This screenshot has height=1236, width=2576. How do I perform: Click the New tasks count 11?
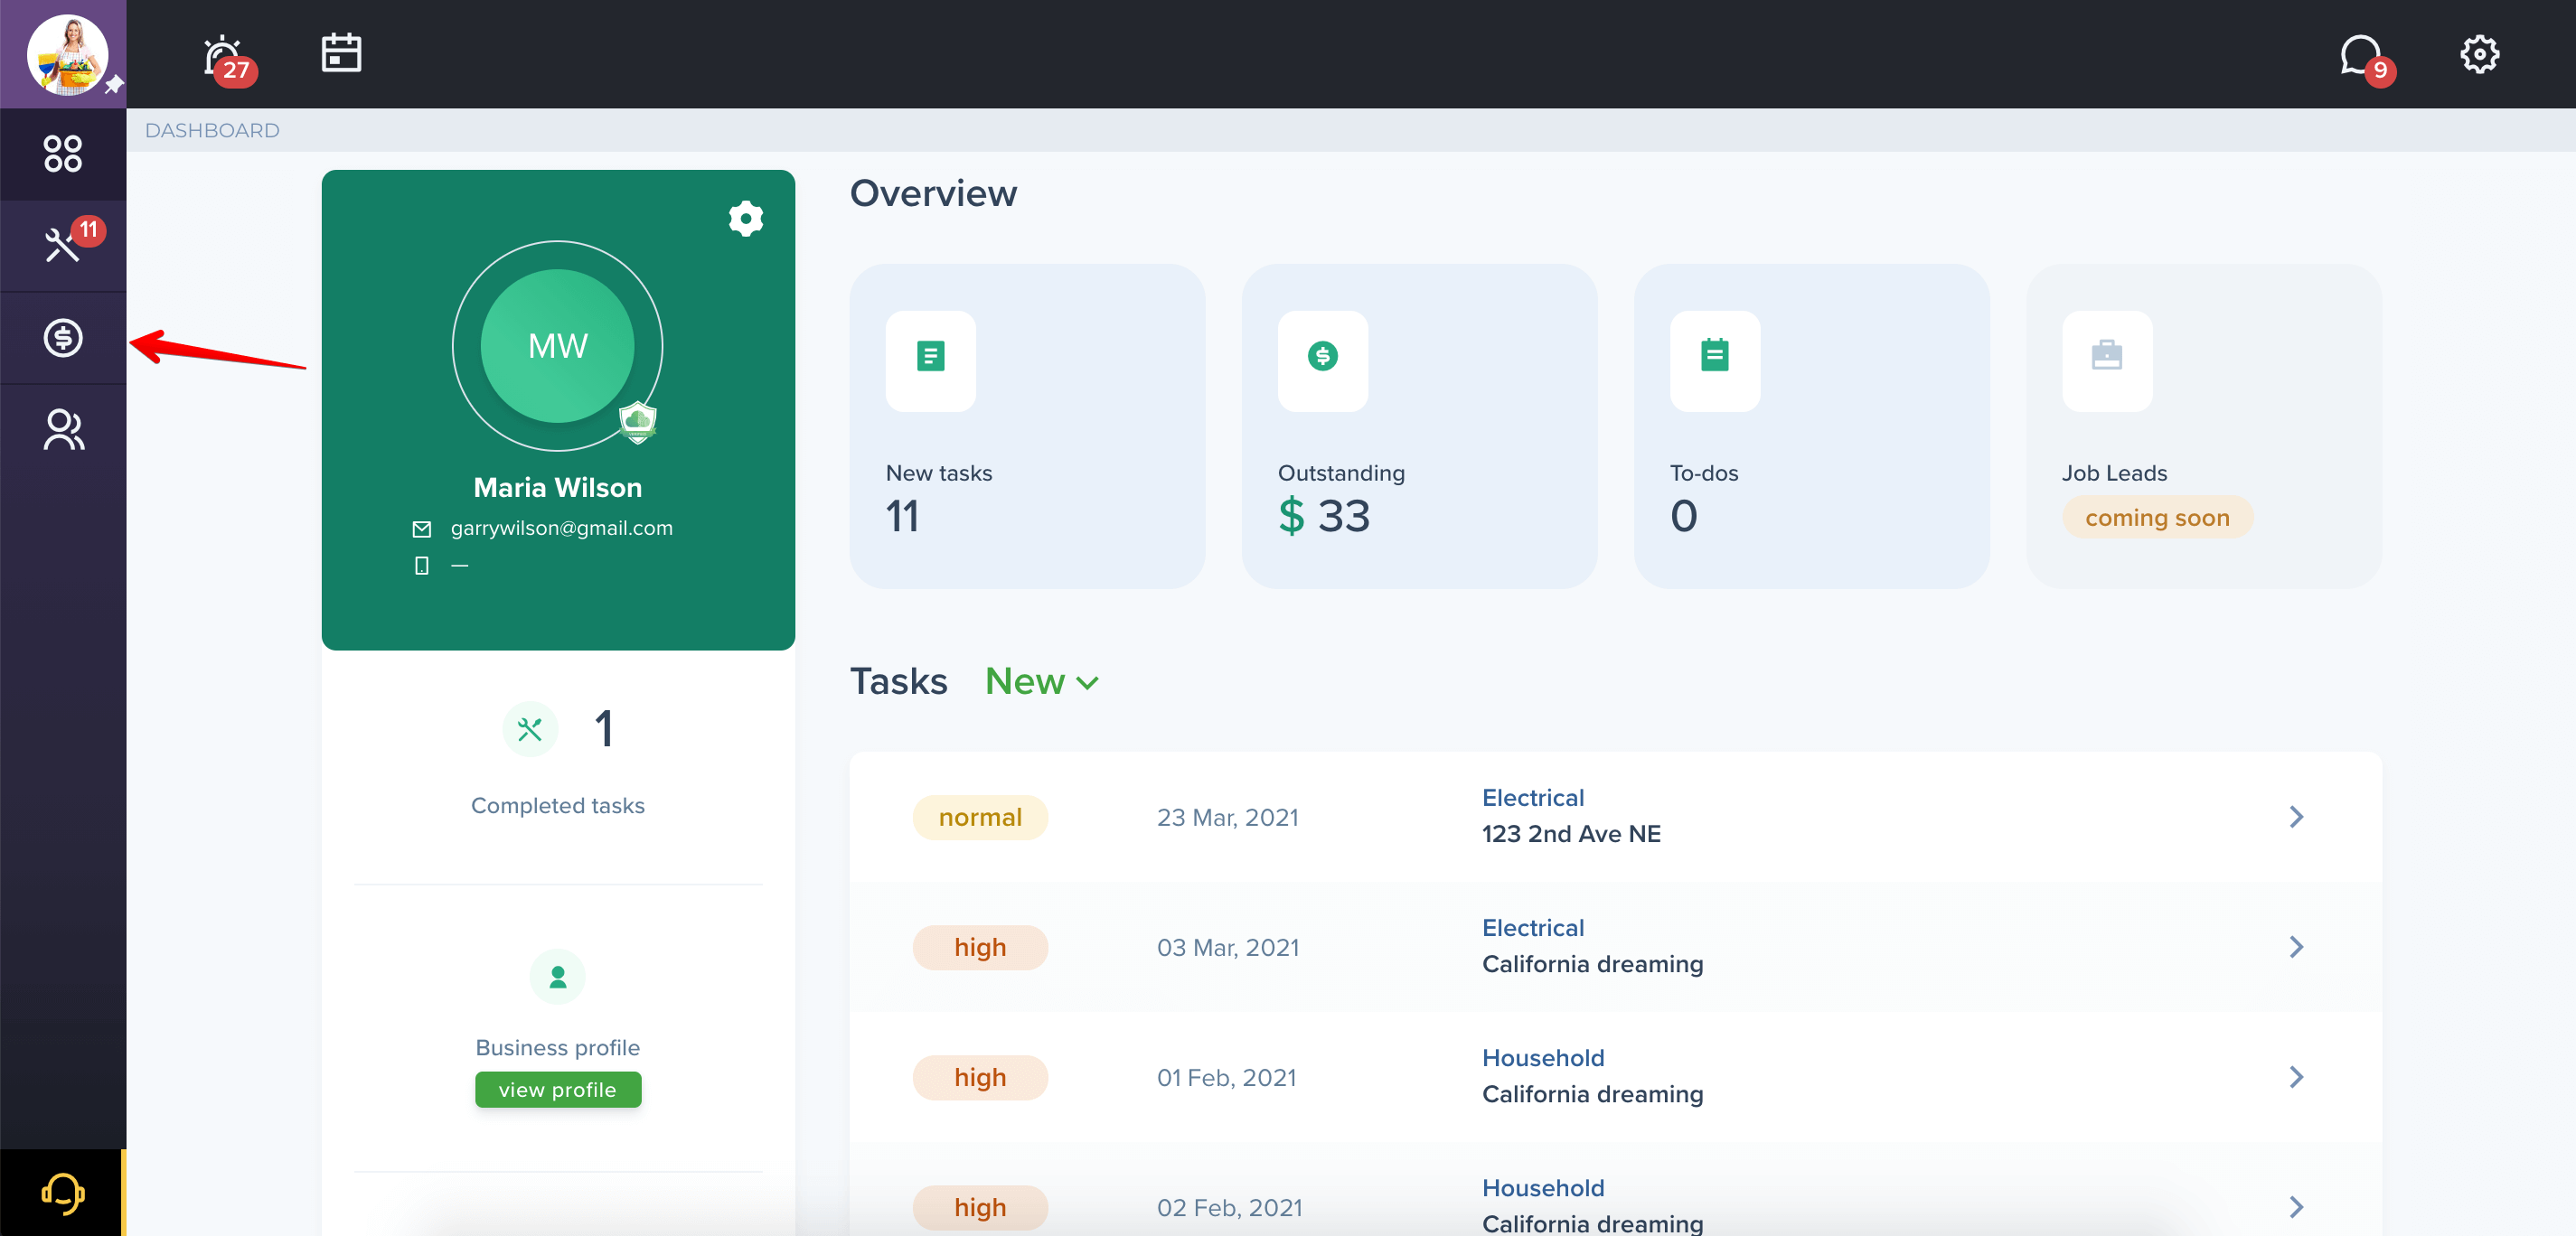point(902,517)
